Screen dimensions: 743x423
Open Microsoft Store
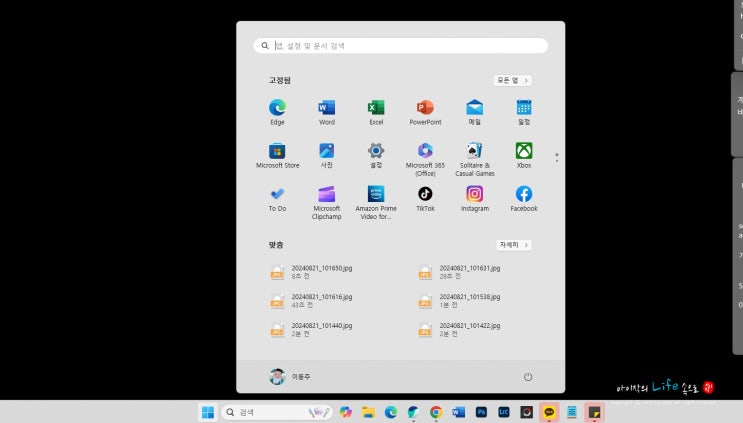277,155
